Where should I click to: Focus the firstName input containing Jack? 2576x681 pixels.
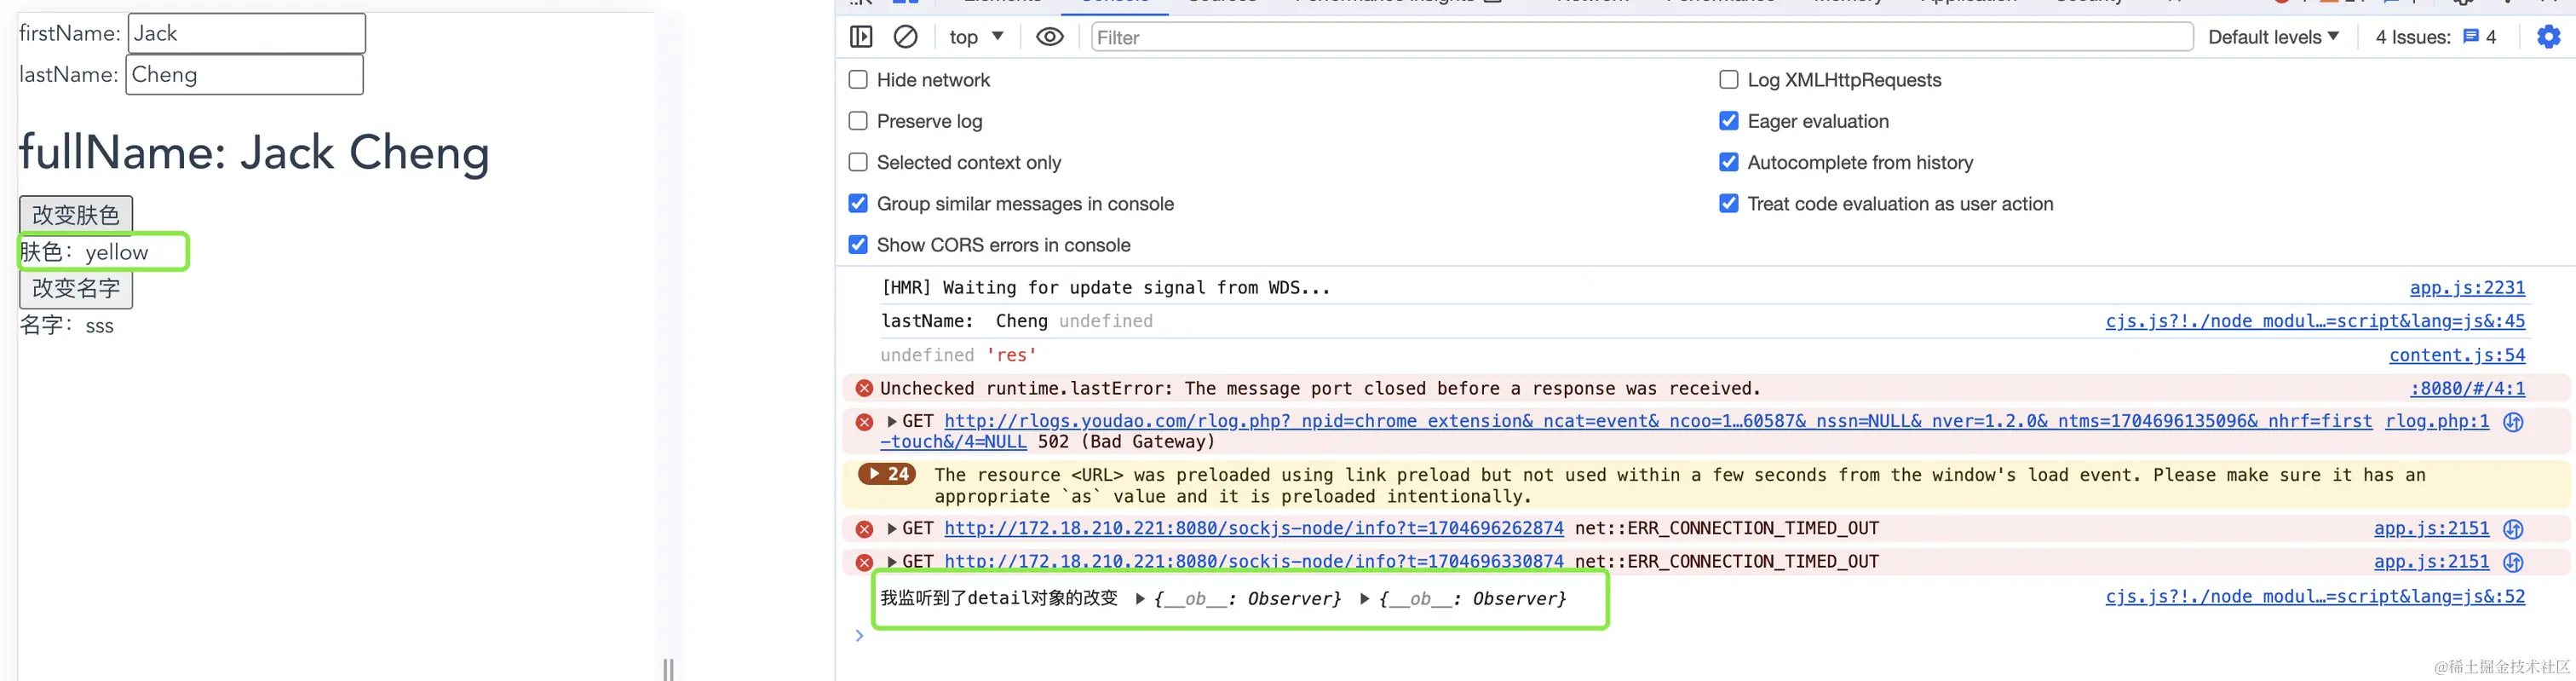point(247,33)
